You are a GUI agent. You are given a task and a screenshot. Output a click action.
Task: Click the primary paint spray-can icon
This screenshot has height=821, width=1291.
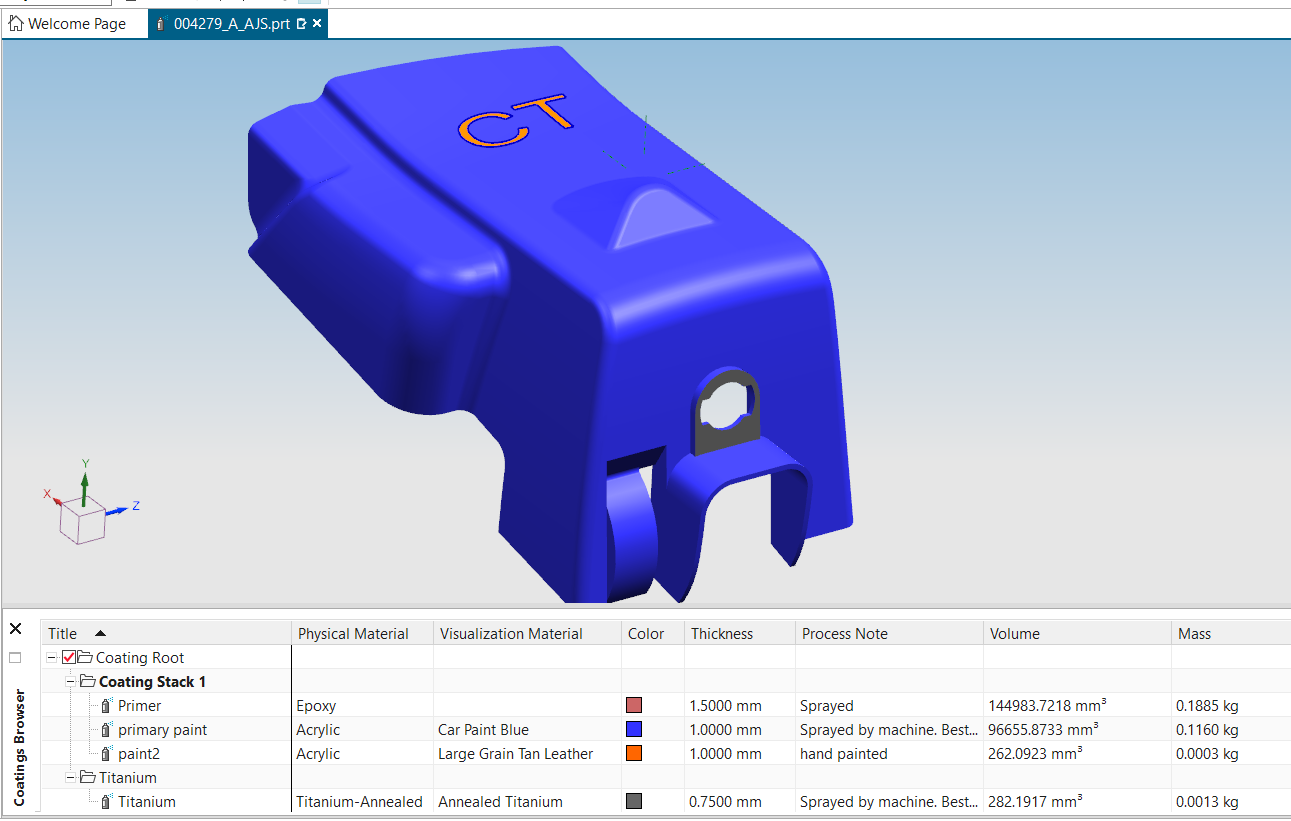click(106, 730)
